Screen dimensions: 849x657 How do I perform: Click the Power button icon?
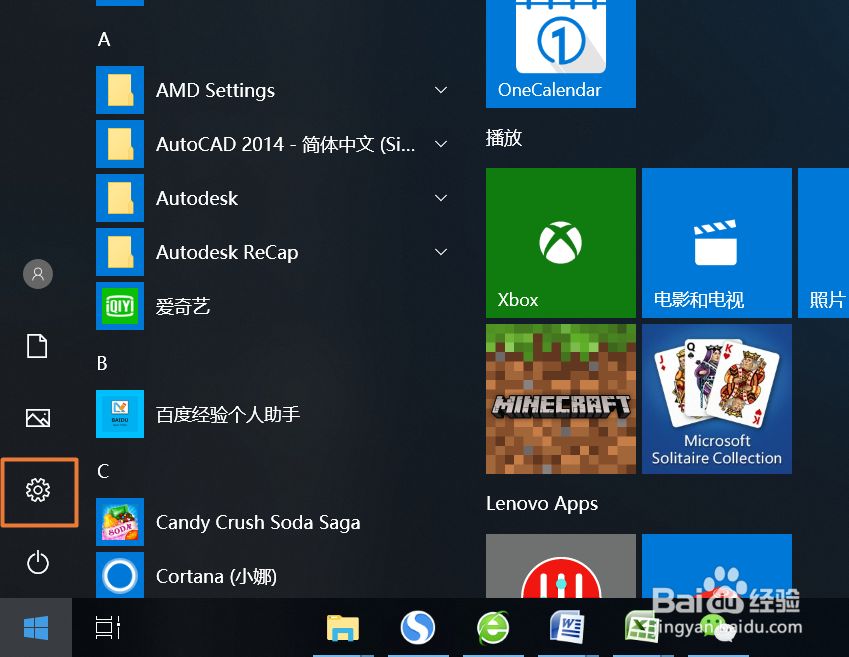pos(38,562)
